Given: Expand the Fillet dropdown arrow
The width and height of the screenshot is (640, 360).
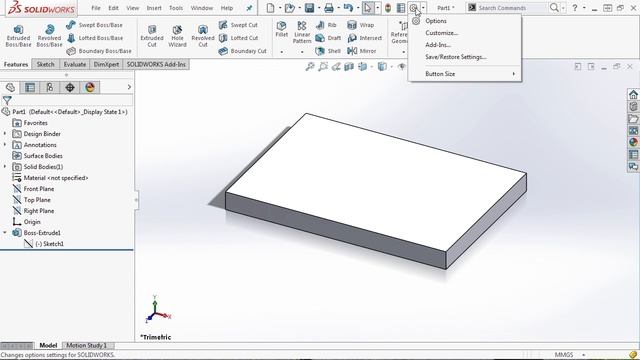Looking at the screenshot, I should point(282,52).
